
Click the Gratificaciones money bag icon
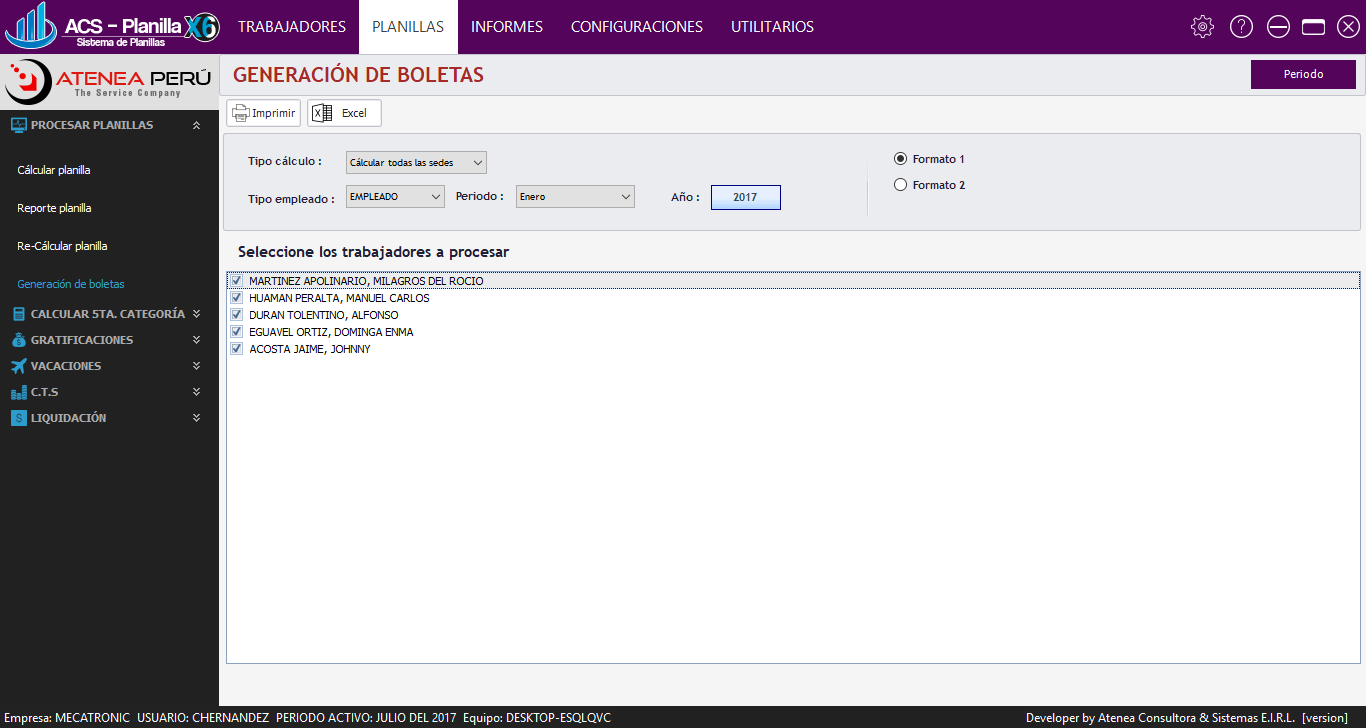(x=18, y=340)
